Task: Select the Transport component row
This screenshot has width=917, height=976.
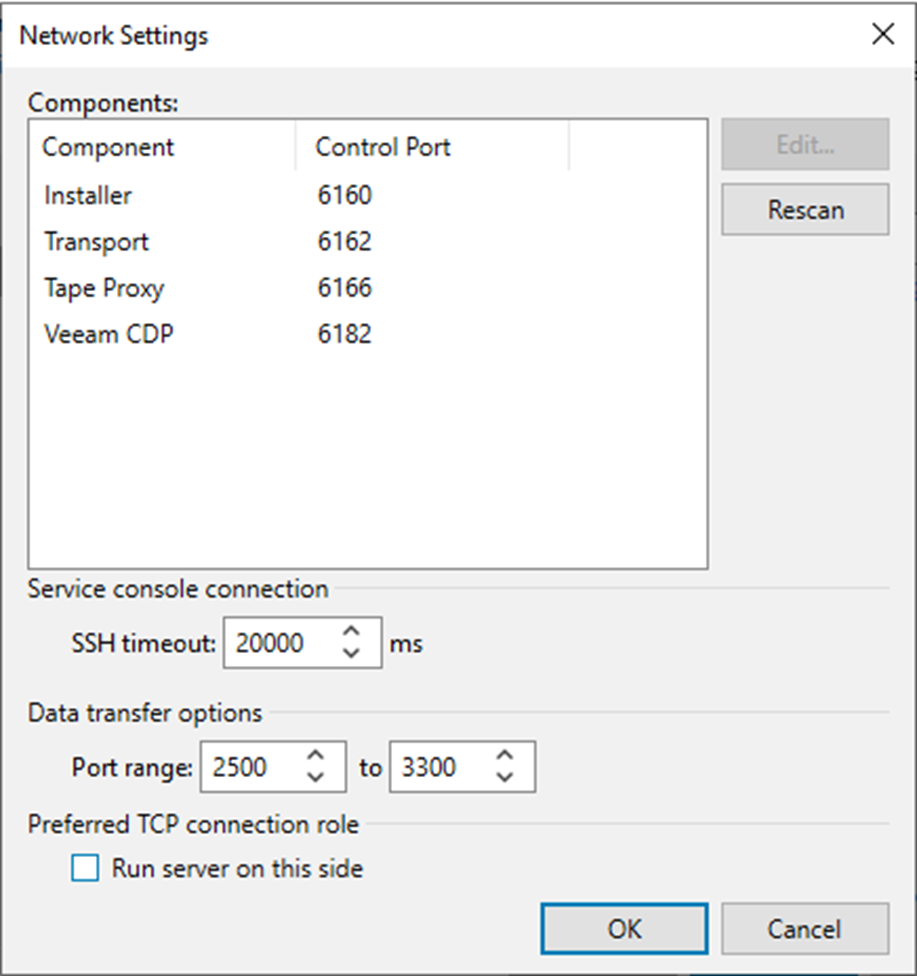Action: 368,242
